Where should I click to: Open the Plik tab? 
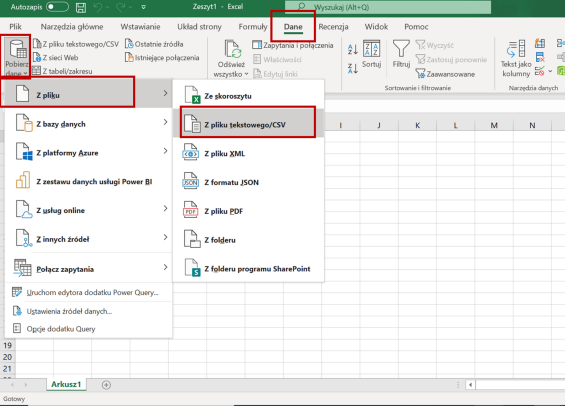click(x=15, y=27)
